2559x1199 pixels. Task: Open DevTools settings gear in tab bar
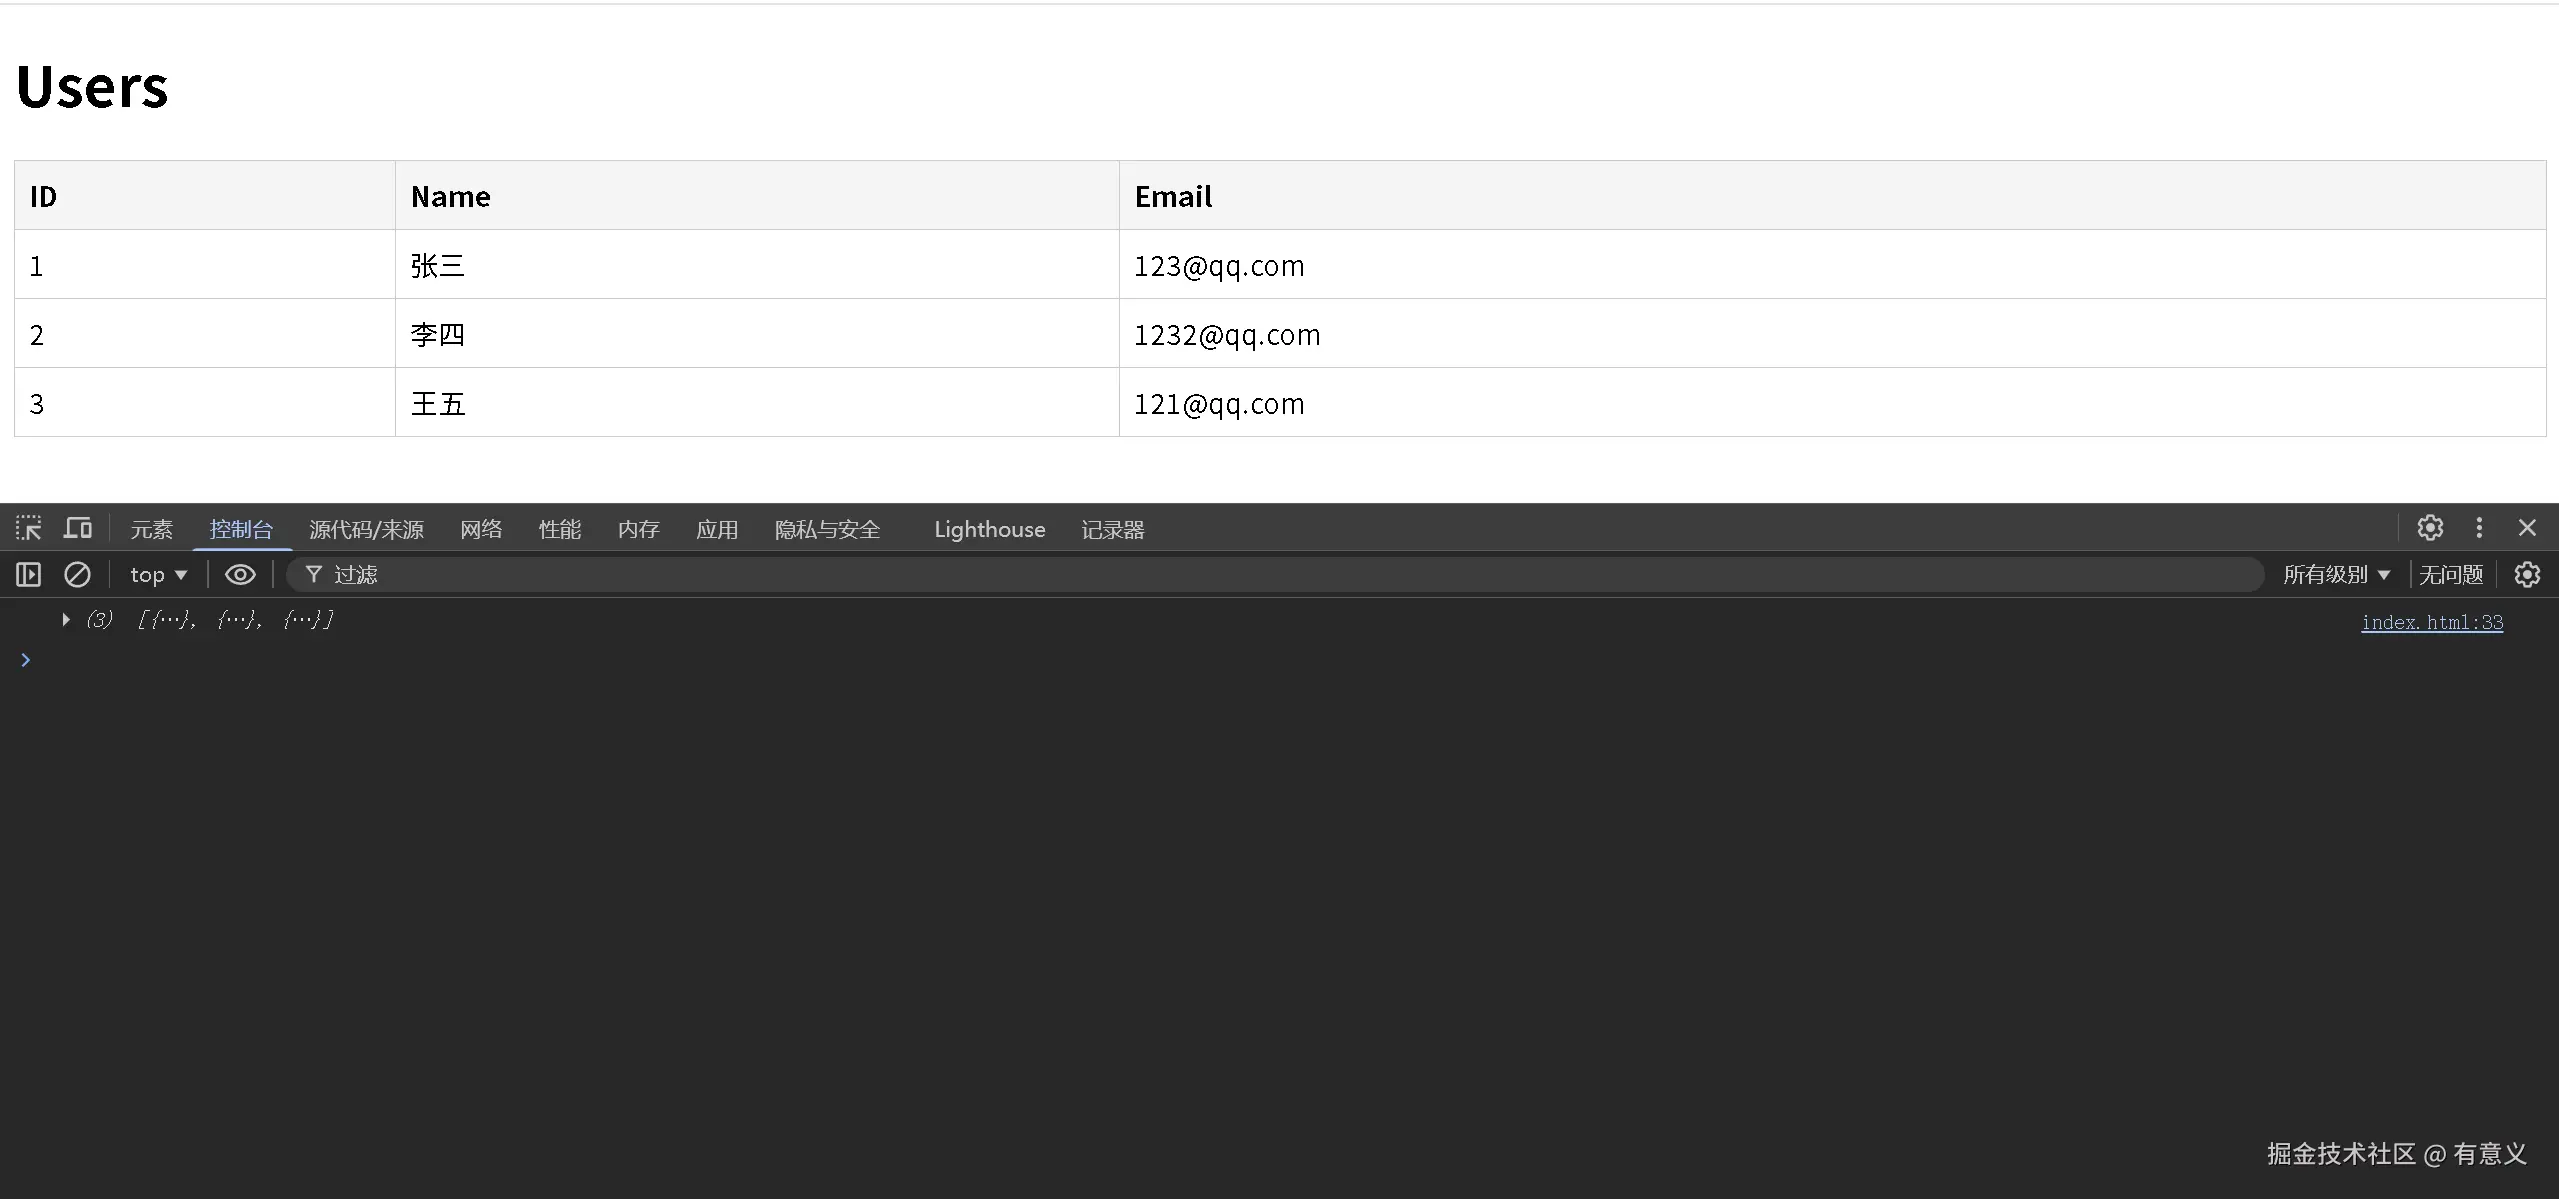2430,528
